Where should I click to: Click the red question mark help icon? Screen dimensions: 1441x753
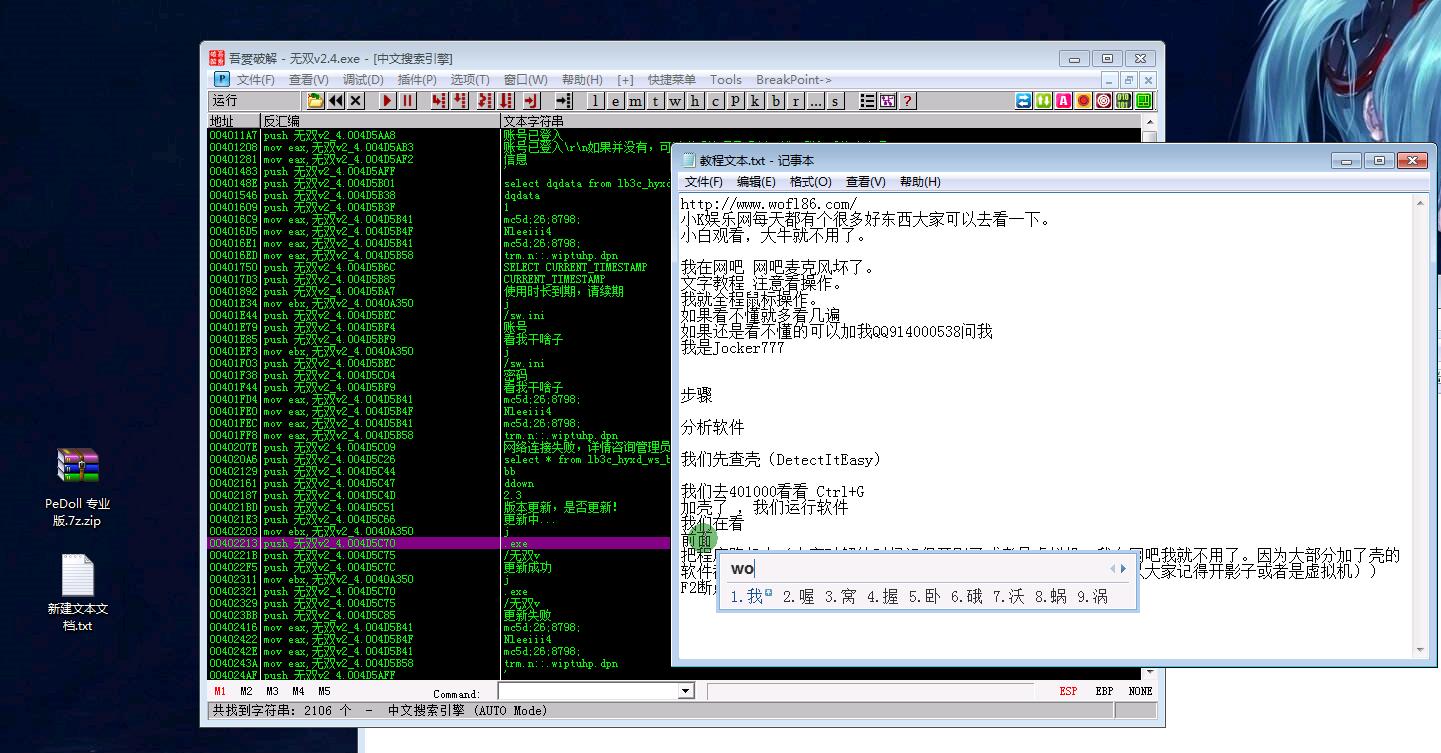[907, 101]
